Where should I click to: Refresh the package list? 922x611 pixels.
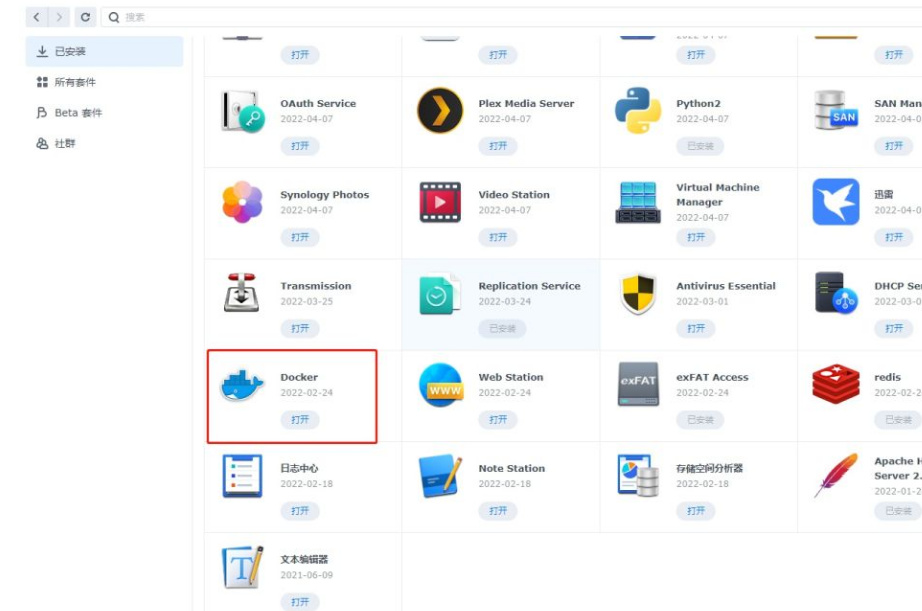[x=85, y=17]
